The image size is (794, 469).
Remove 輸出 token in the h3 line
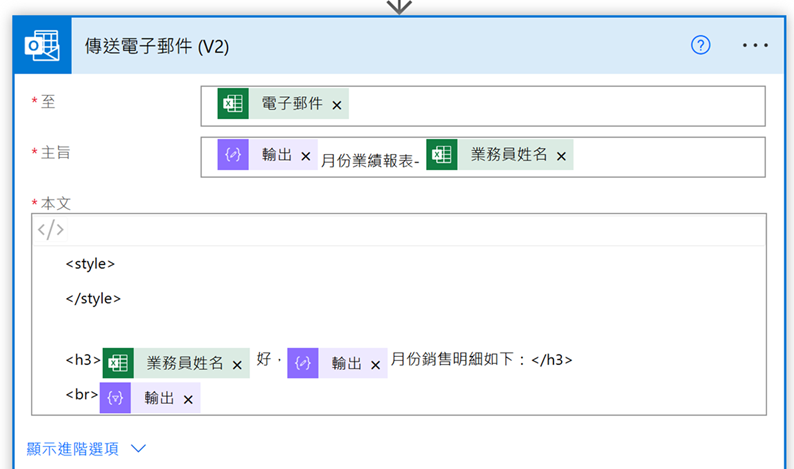375,364
